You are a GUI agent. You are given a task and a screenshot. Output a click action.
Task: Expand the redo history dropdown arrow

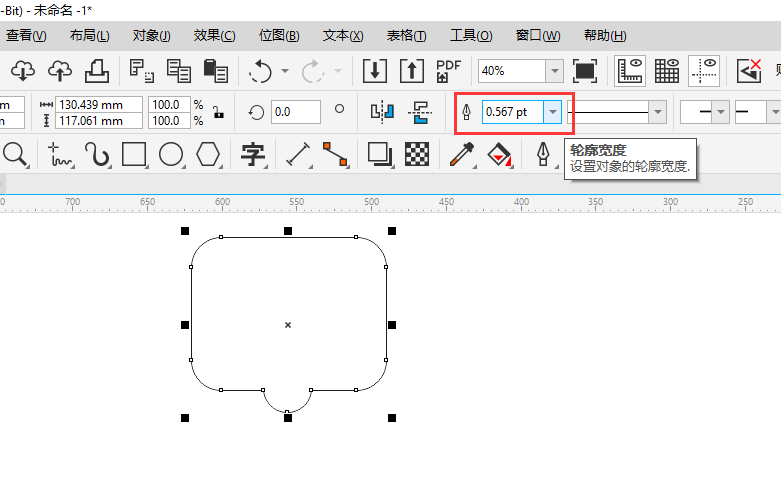[338, 71]
